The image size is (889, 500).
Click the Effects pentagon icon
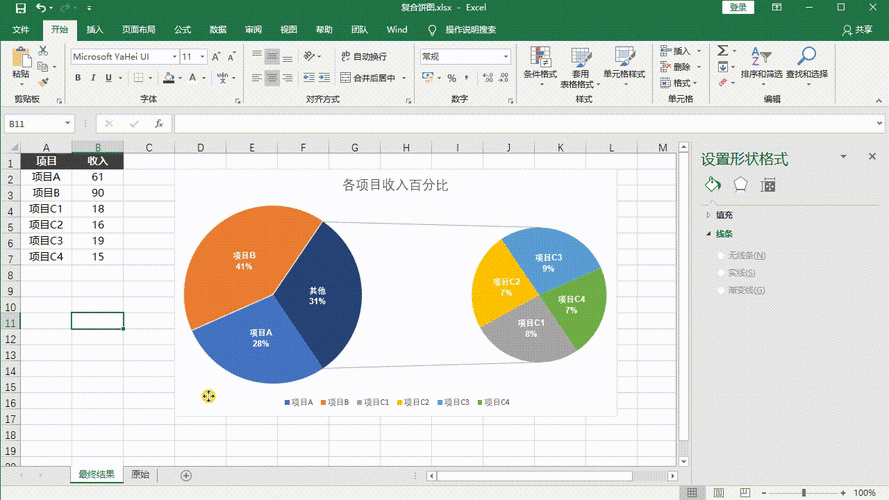click(740, 184)
